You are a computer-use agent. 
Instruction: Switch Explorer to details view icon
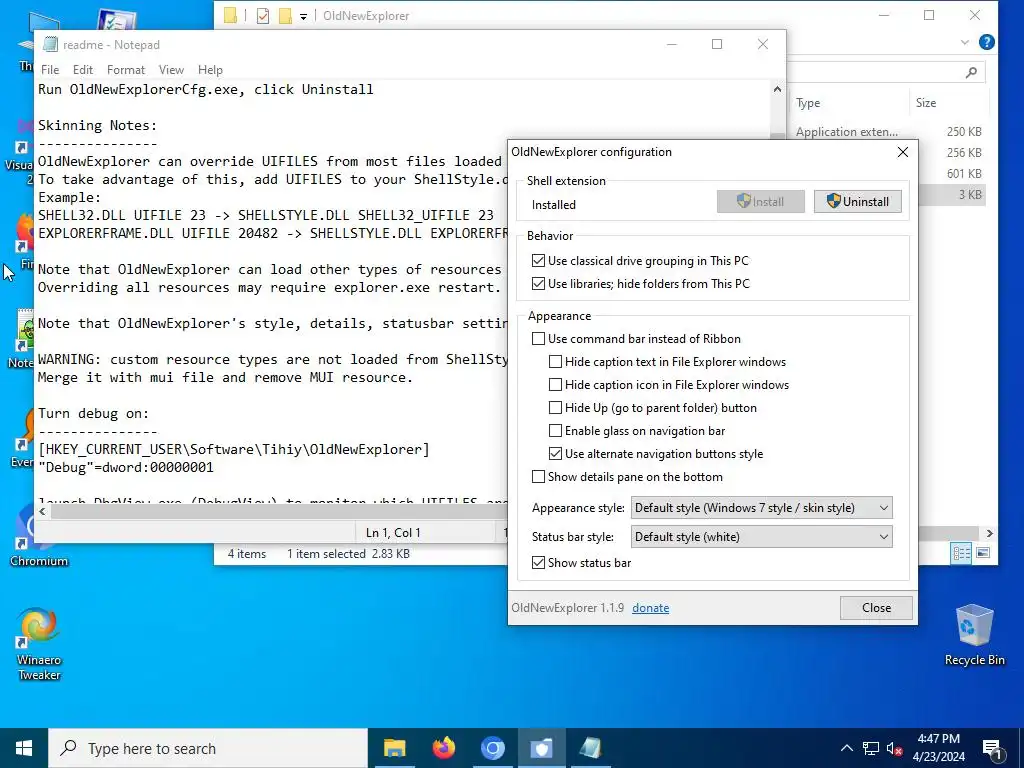pyautogui.click(x=961, y=553)
